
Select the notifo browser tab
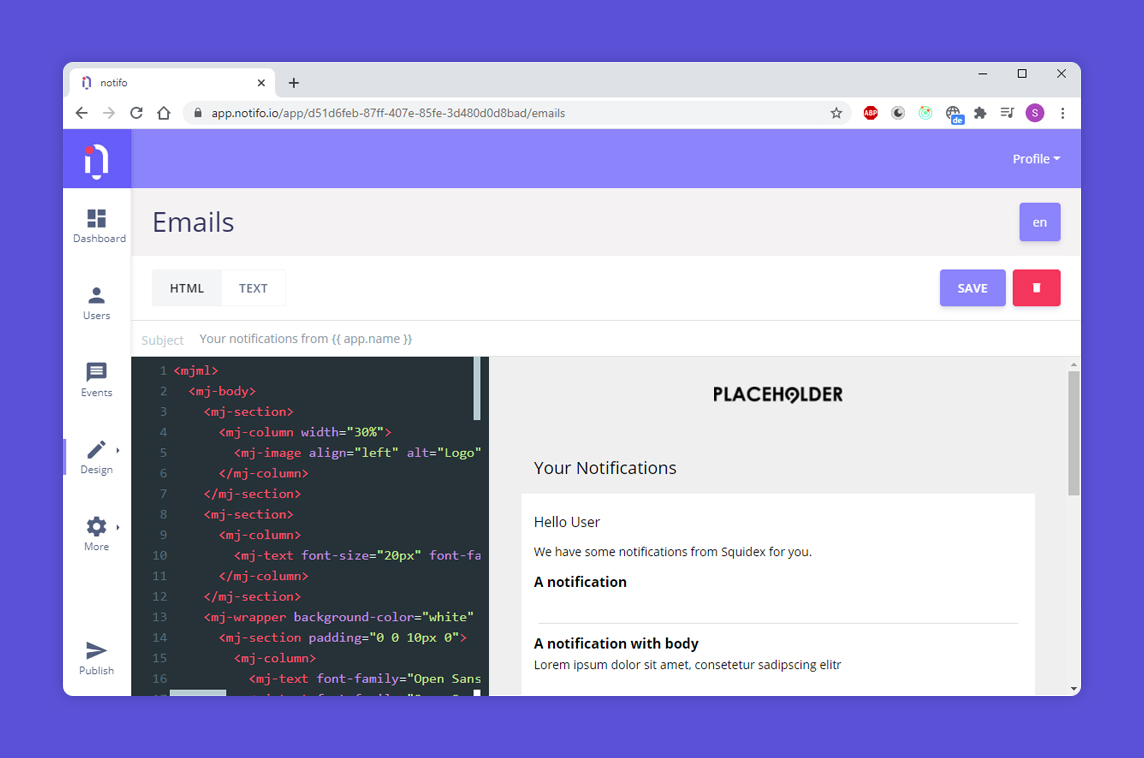coord(173,83)
